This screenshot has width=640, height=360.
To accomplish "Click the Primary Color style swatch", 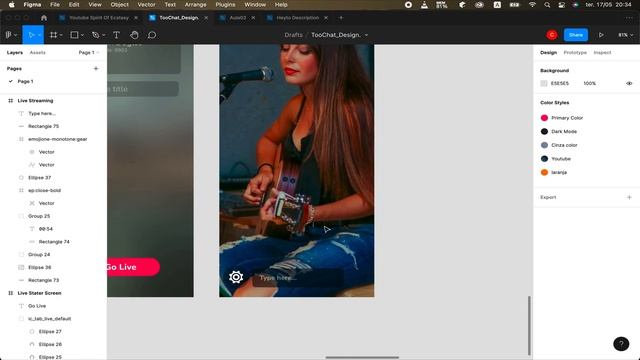I will click(x=544, y=118).
